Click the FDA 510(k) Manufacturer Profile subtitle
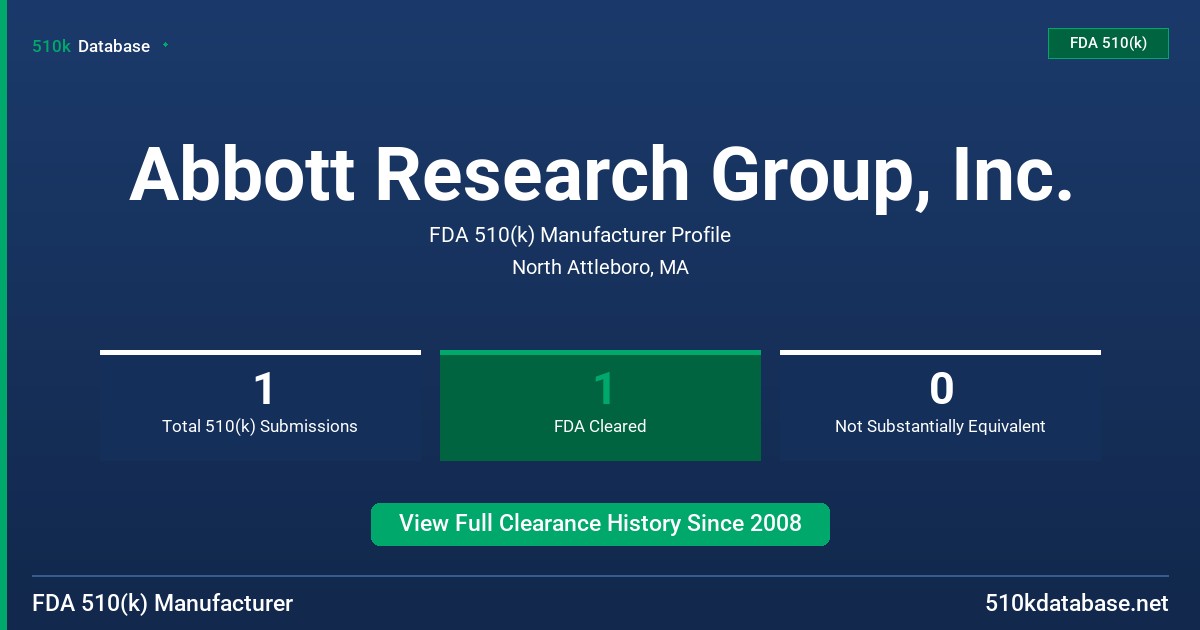 pyautogui.click(x=580, y=235)
